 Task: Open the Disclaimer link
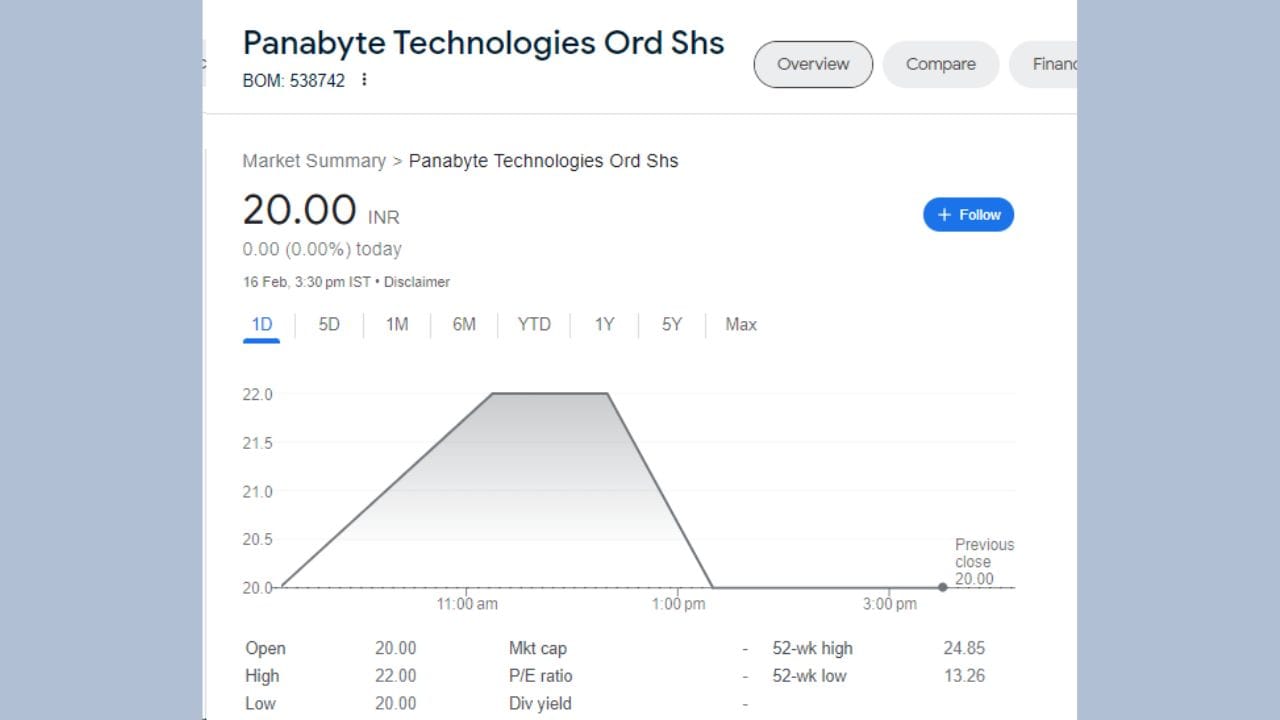(417, 282)
